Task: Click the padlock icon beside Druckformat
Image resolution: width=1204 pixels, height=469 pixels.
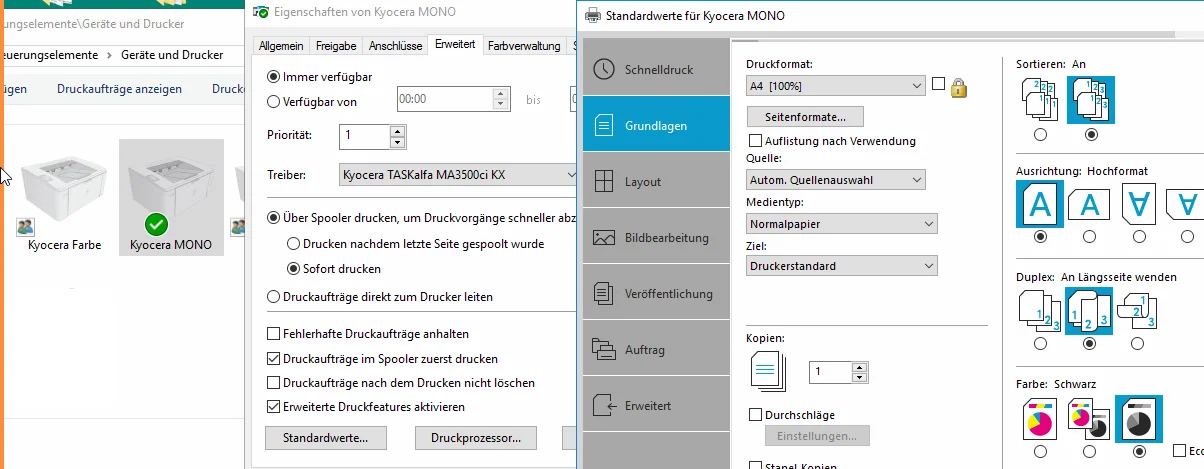Action: (x=958, y=87)
